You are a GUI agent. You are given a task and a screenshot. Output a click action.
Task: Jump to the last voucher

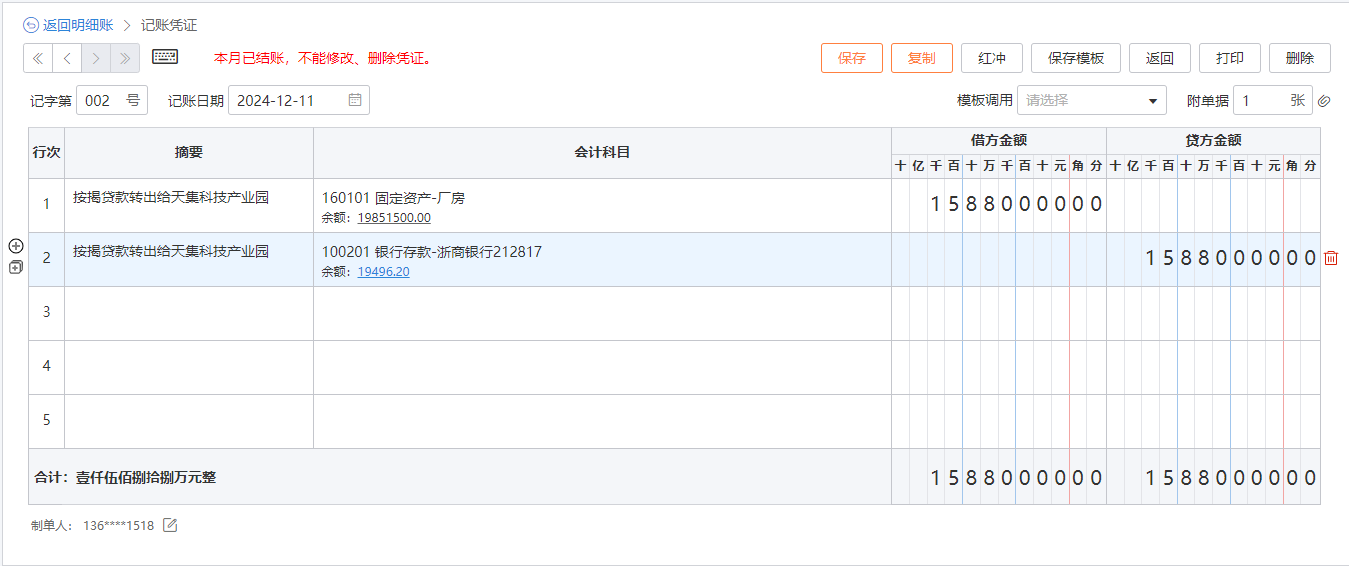click(125, 58)
